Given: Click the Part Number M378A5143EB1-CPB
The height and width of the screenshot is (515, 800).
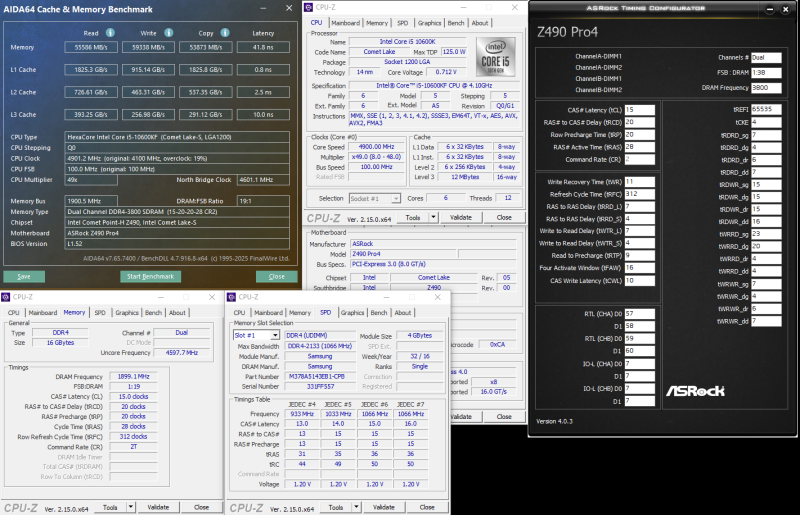Looking at the screenshot, I should pos(321,377).
